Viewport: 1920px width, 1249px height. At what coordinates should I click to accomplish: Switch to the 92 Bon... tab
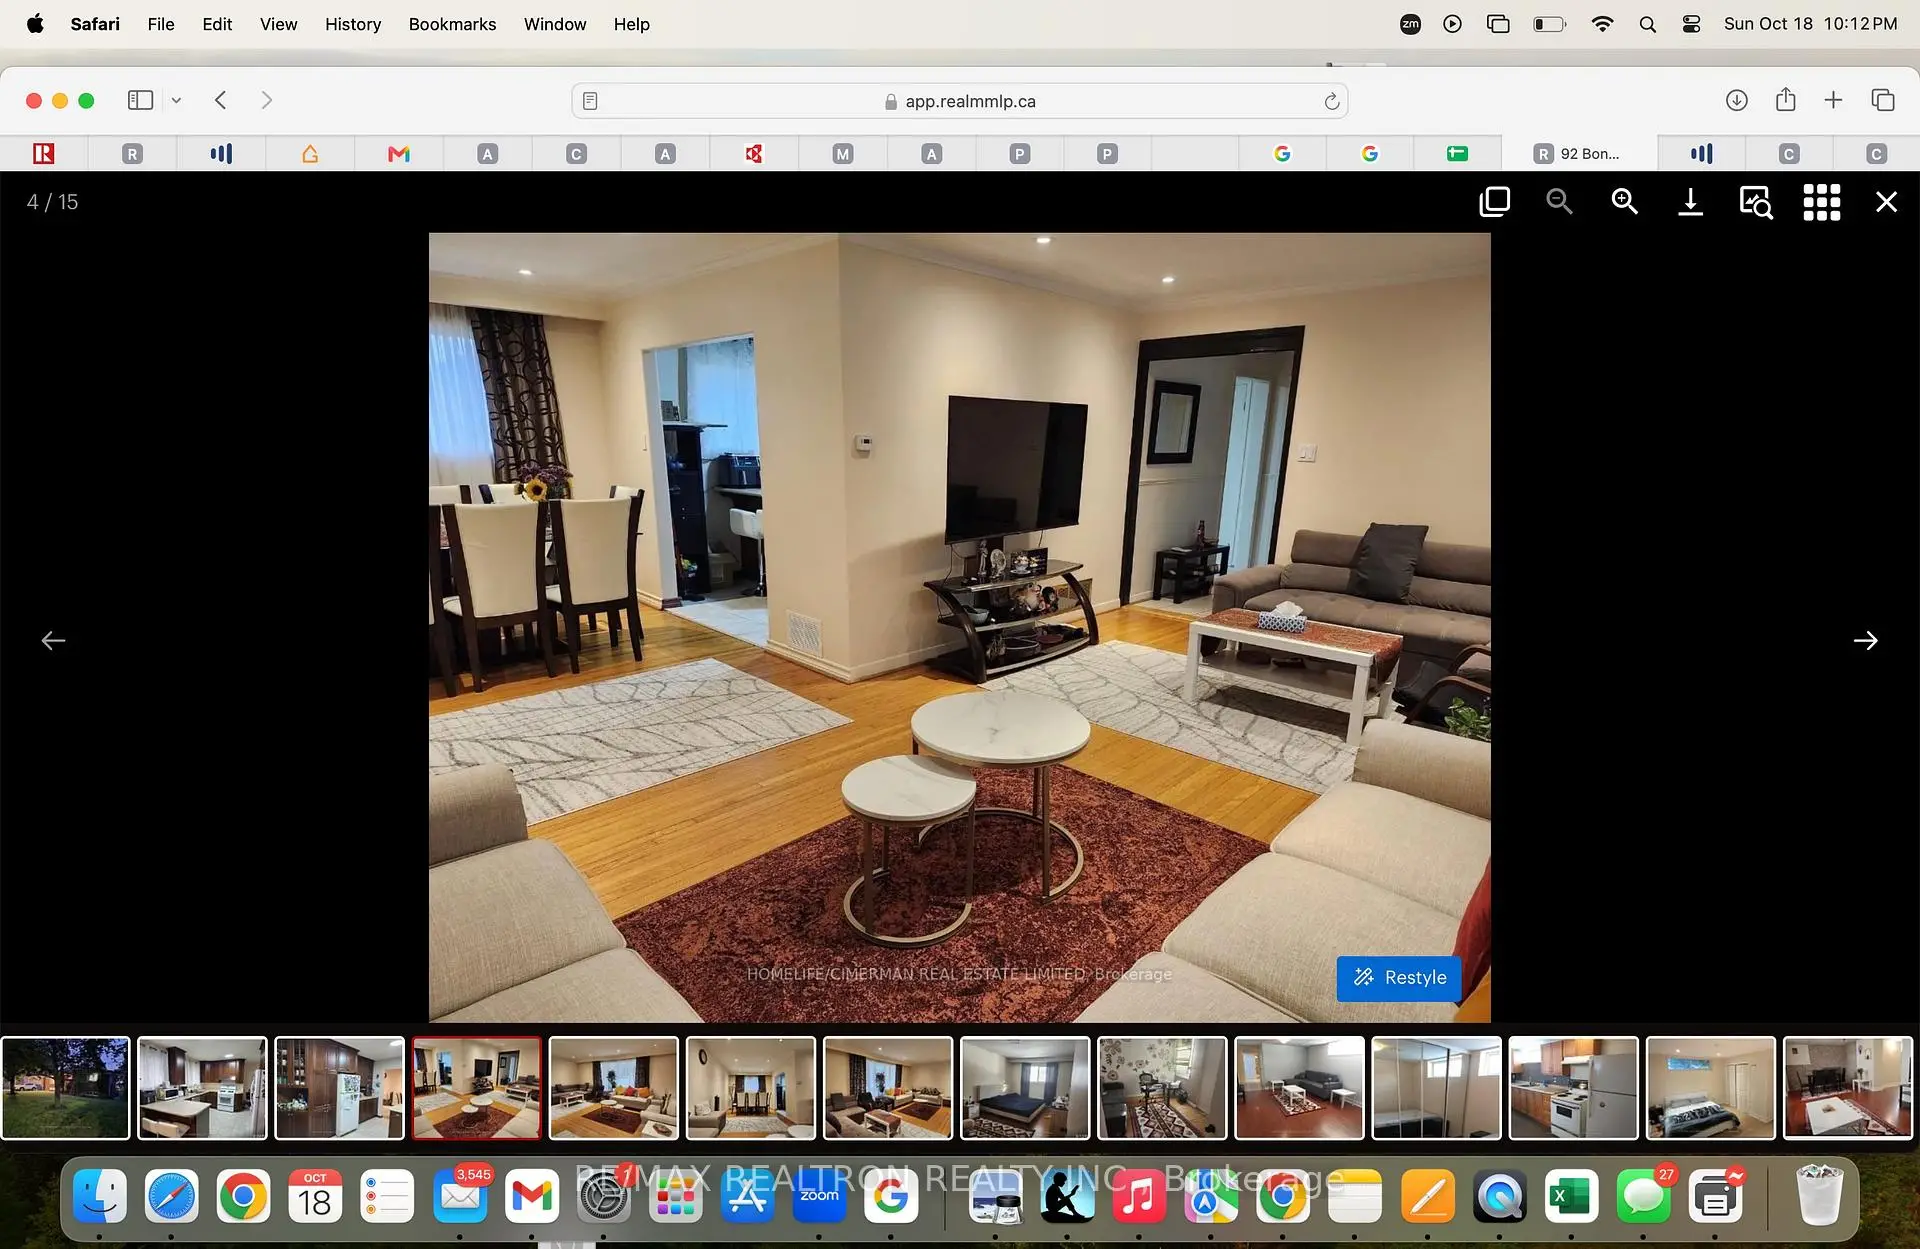point(1578,154)
